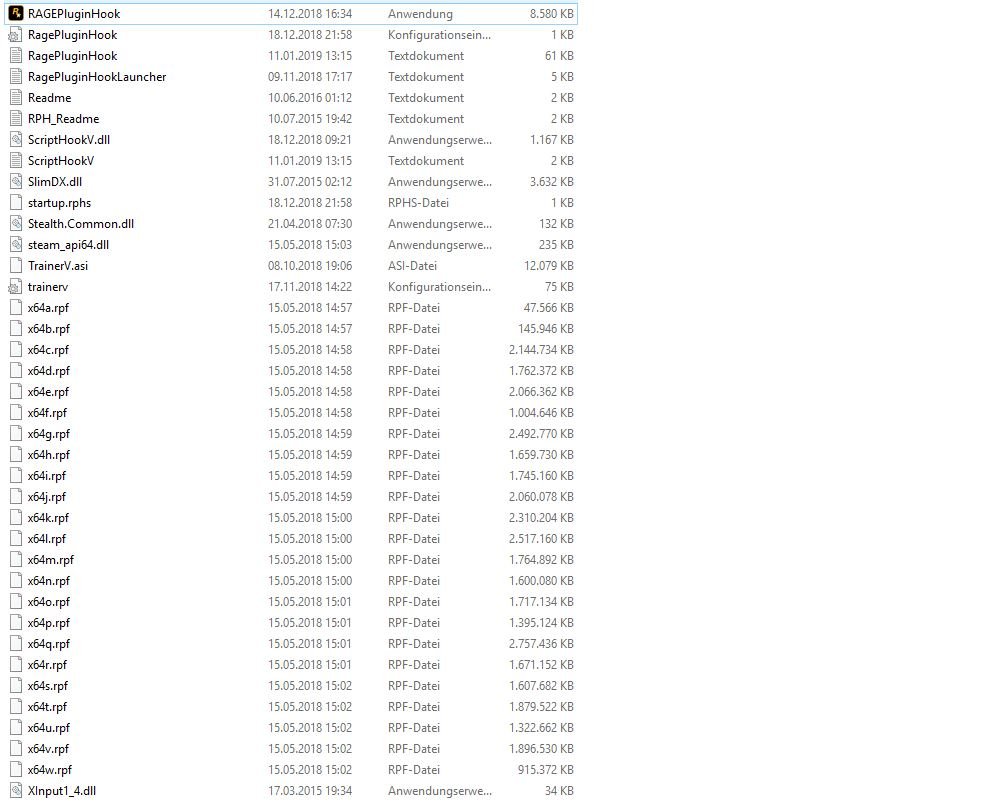Click the x64f.rpf file icon
Viewport: 1000px width, 805px height.
click(16, 413)
